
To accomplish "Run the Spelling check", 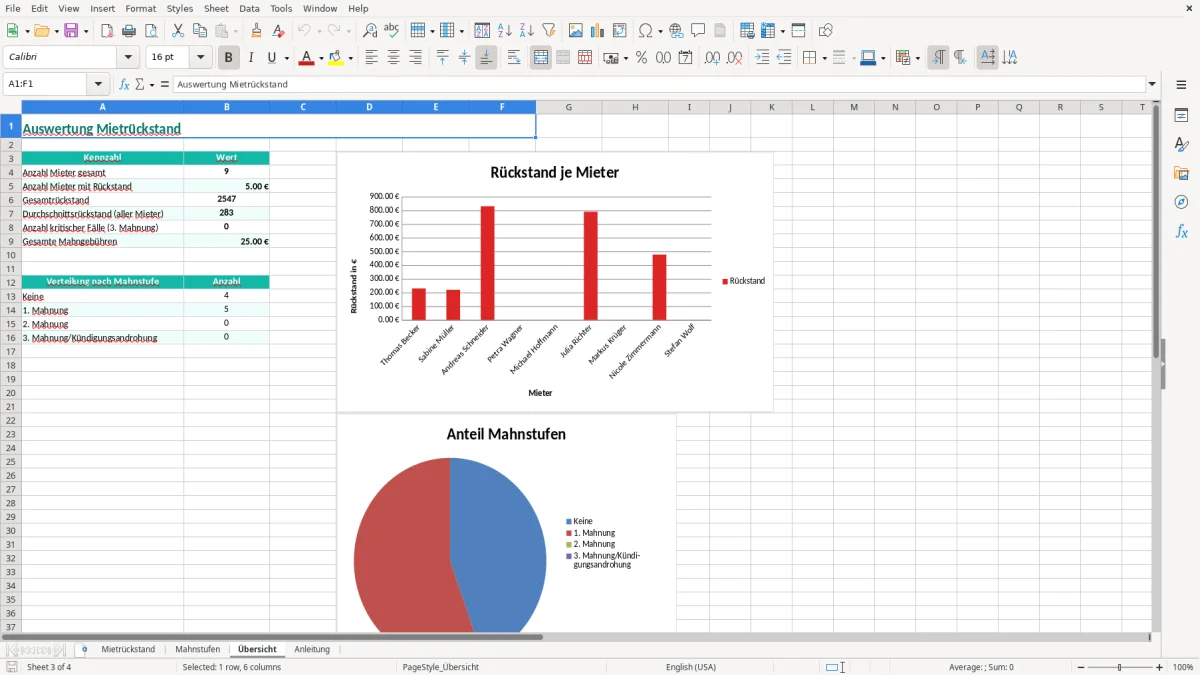I will click(392, 31).
